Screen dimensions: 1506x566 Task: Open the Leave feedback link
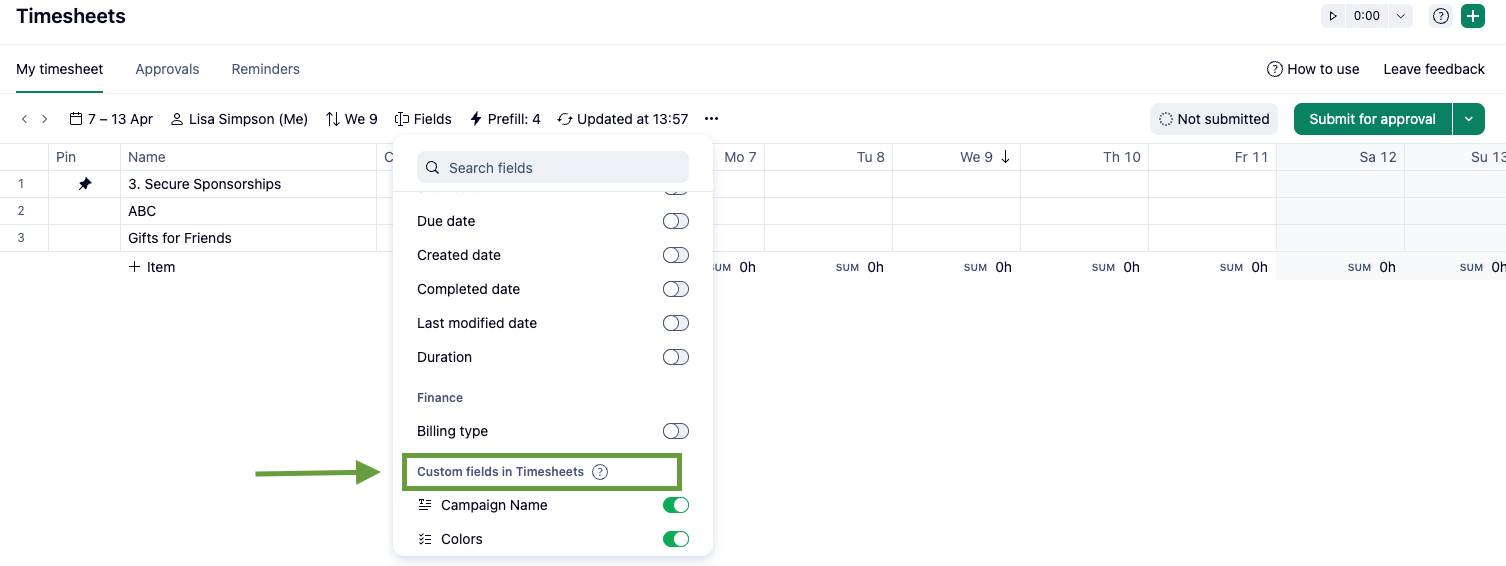point(1434,69)
